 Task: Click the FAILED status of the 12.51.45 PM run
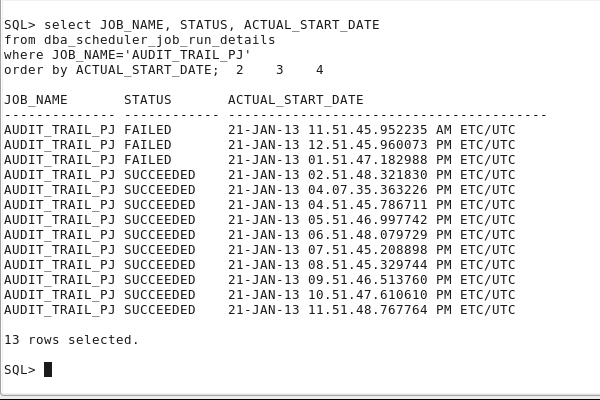point(148,145)
